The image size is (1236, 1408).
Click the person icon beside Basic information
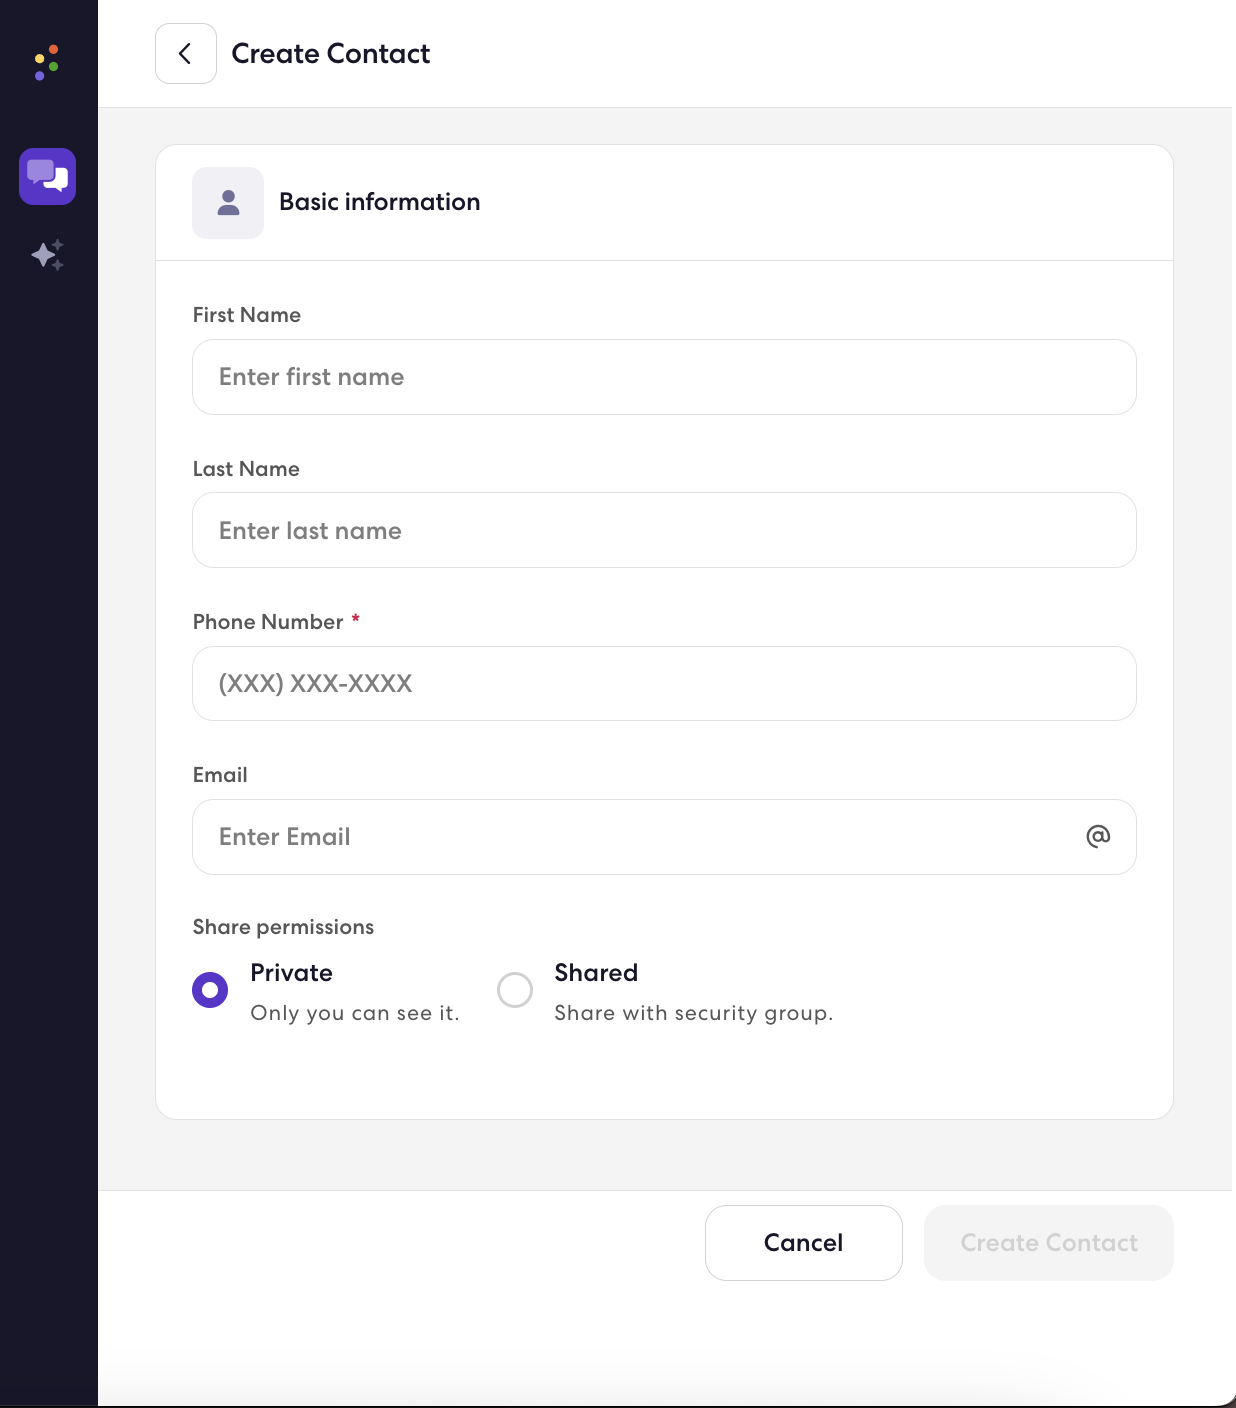coord(228,203)
